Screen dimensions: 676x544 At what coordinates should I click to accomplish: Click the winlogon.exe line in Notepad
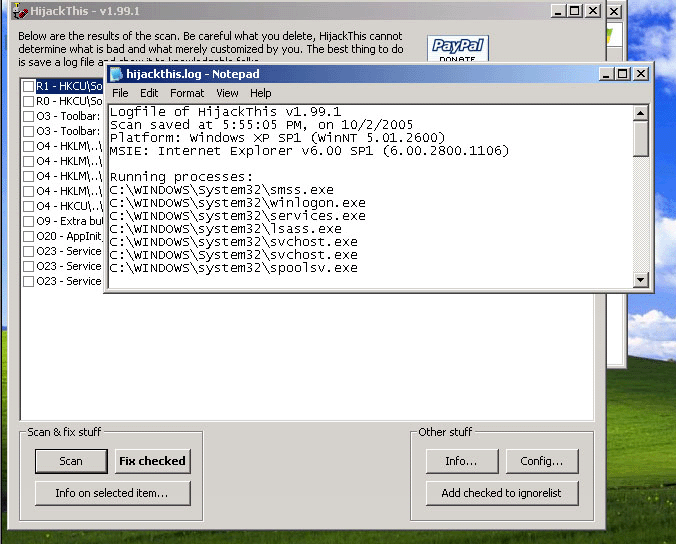[238, 203]
